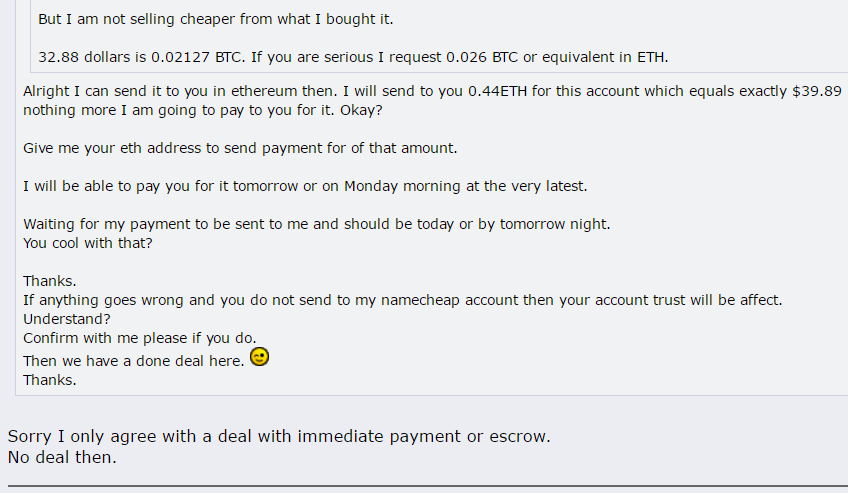Click the "Then we have a done deal here." text
This screenshot has height=493, width=848.
[x=134, y=361]
